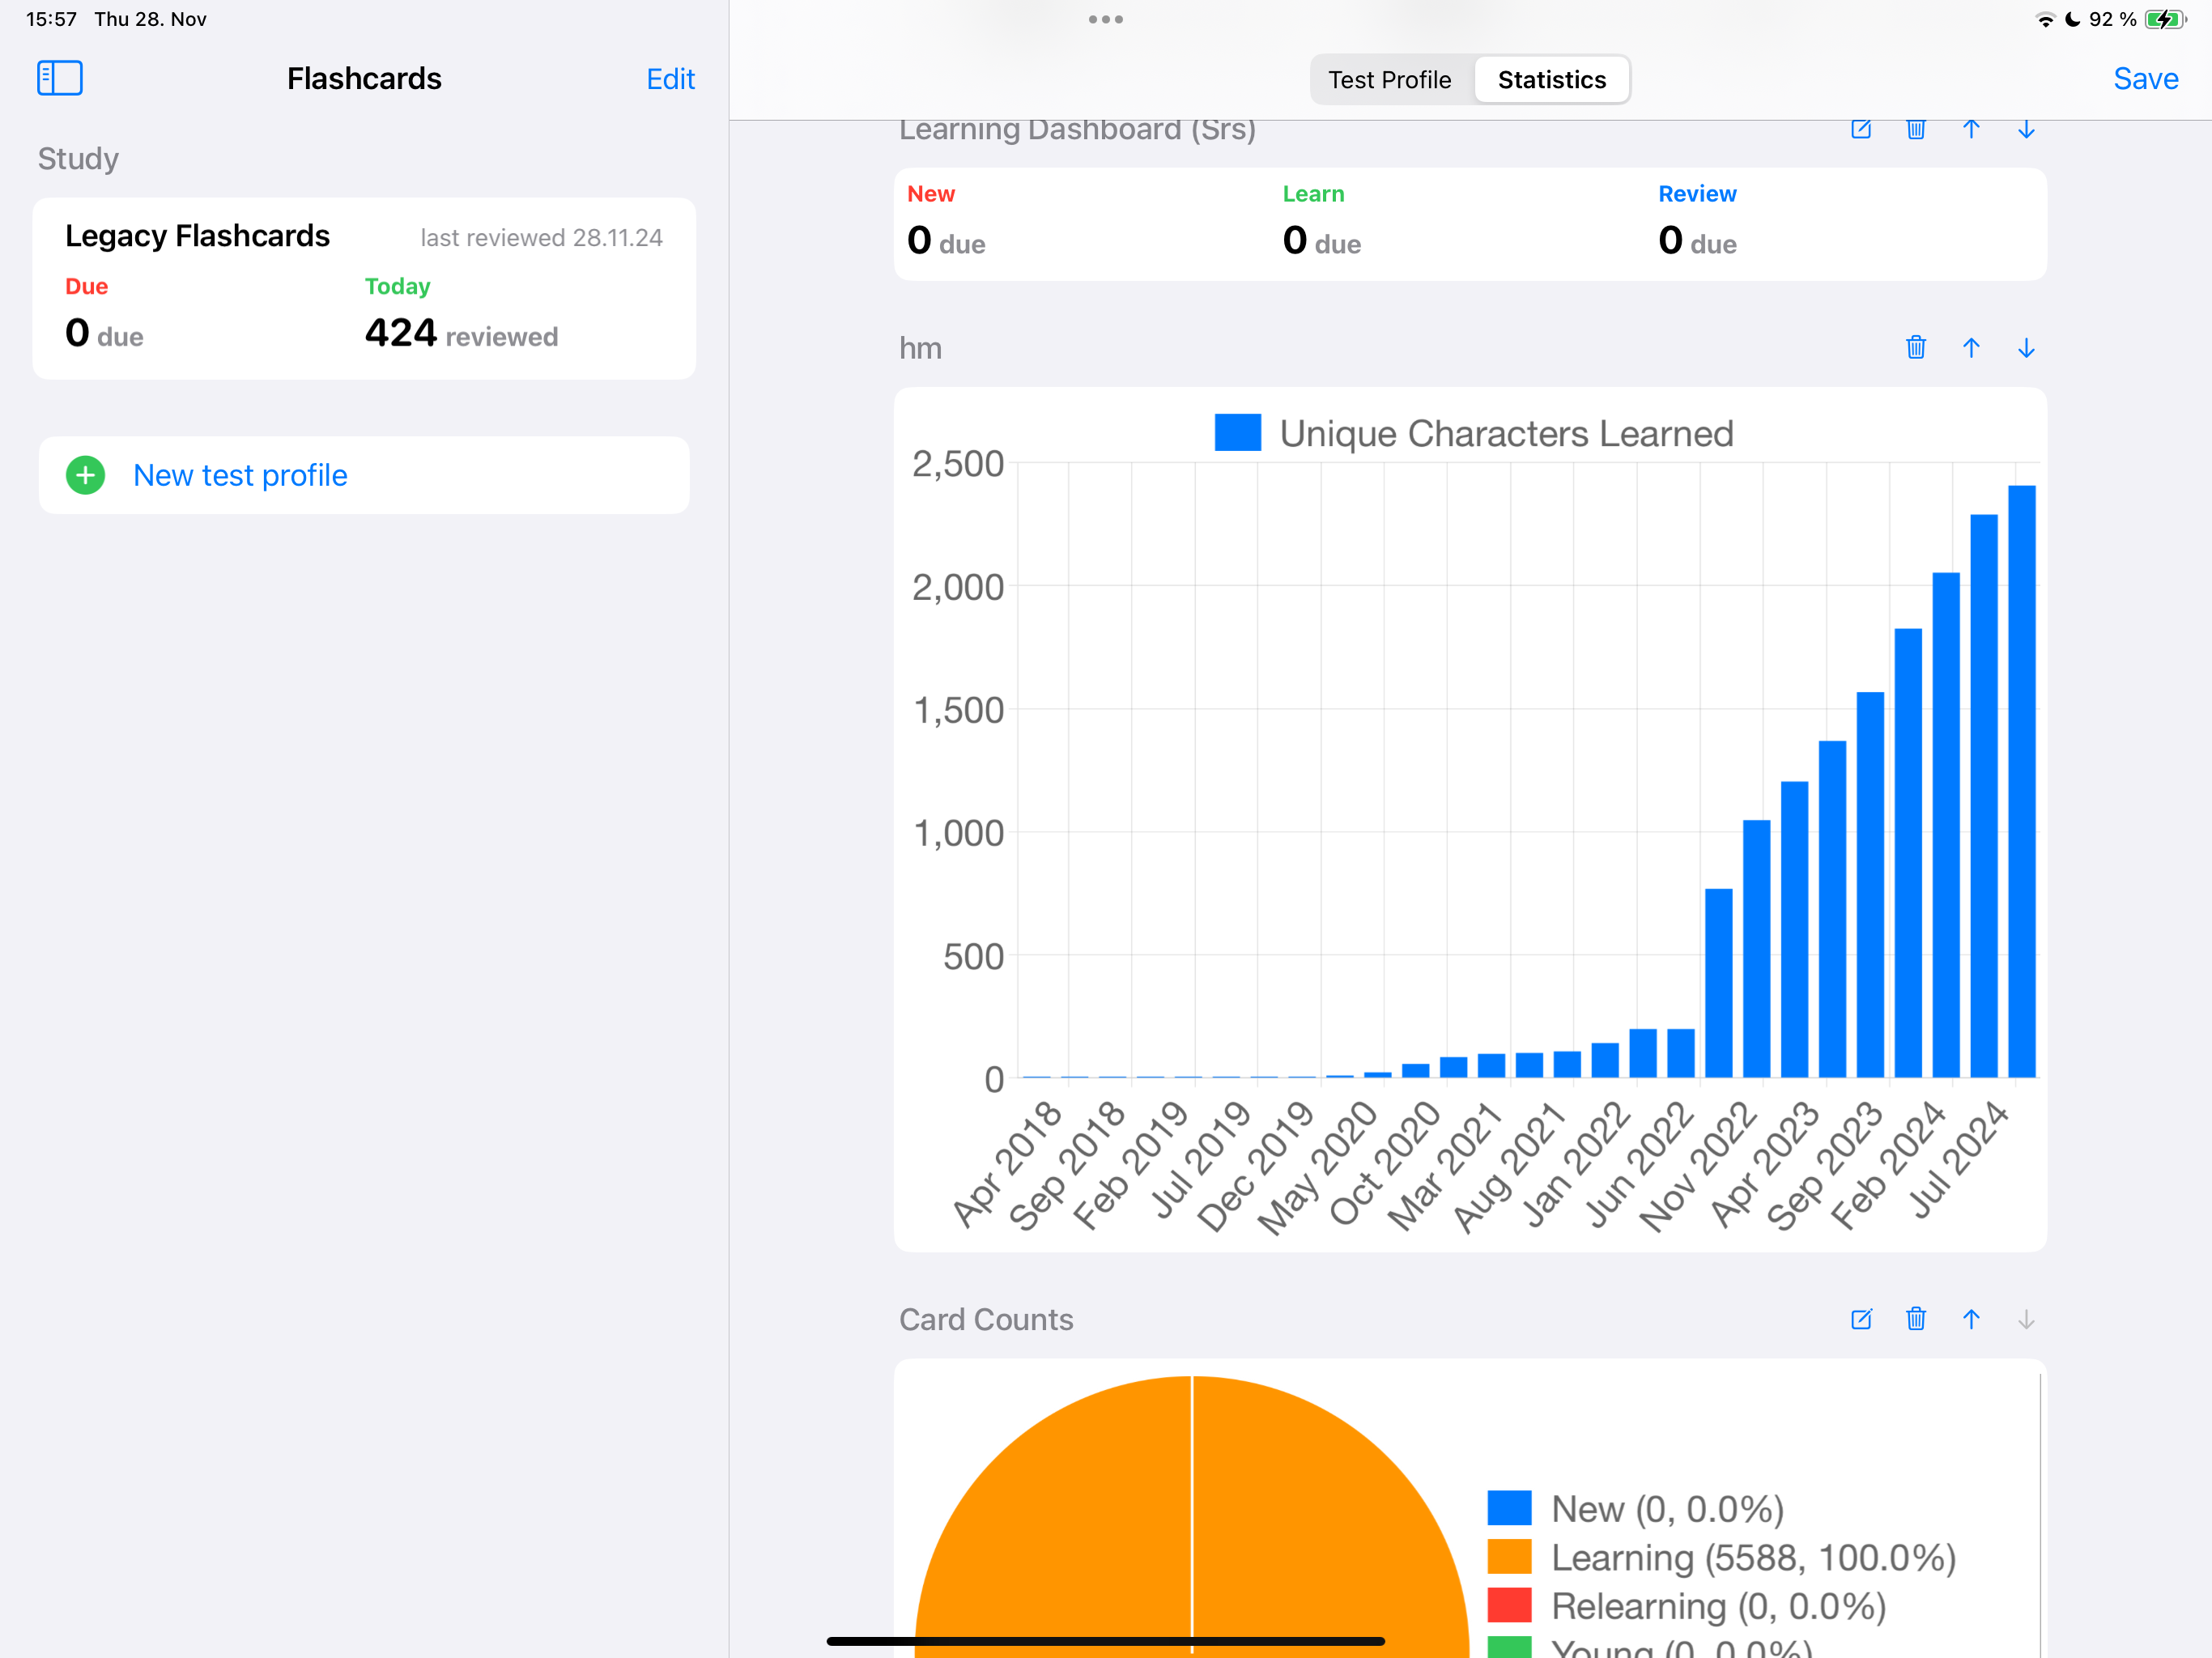Tap the home indicator bar
2212x1658 pixels.
[x=1105, y=1640]
